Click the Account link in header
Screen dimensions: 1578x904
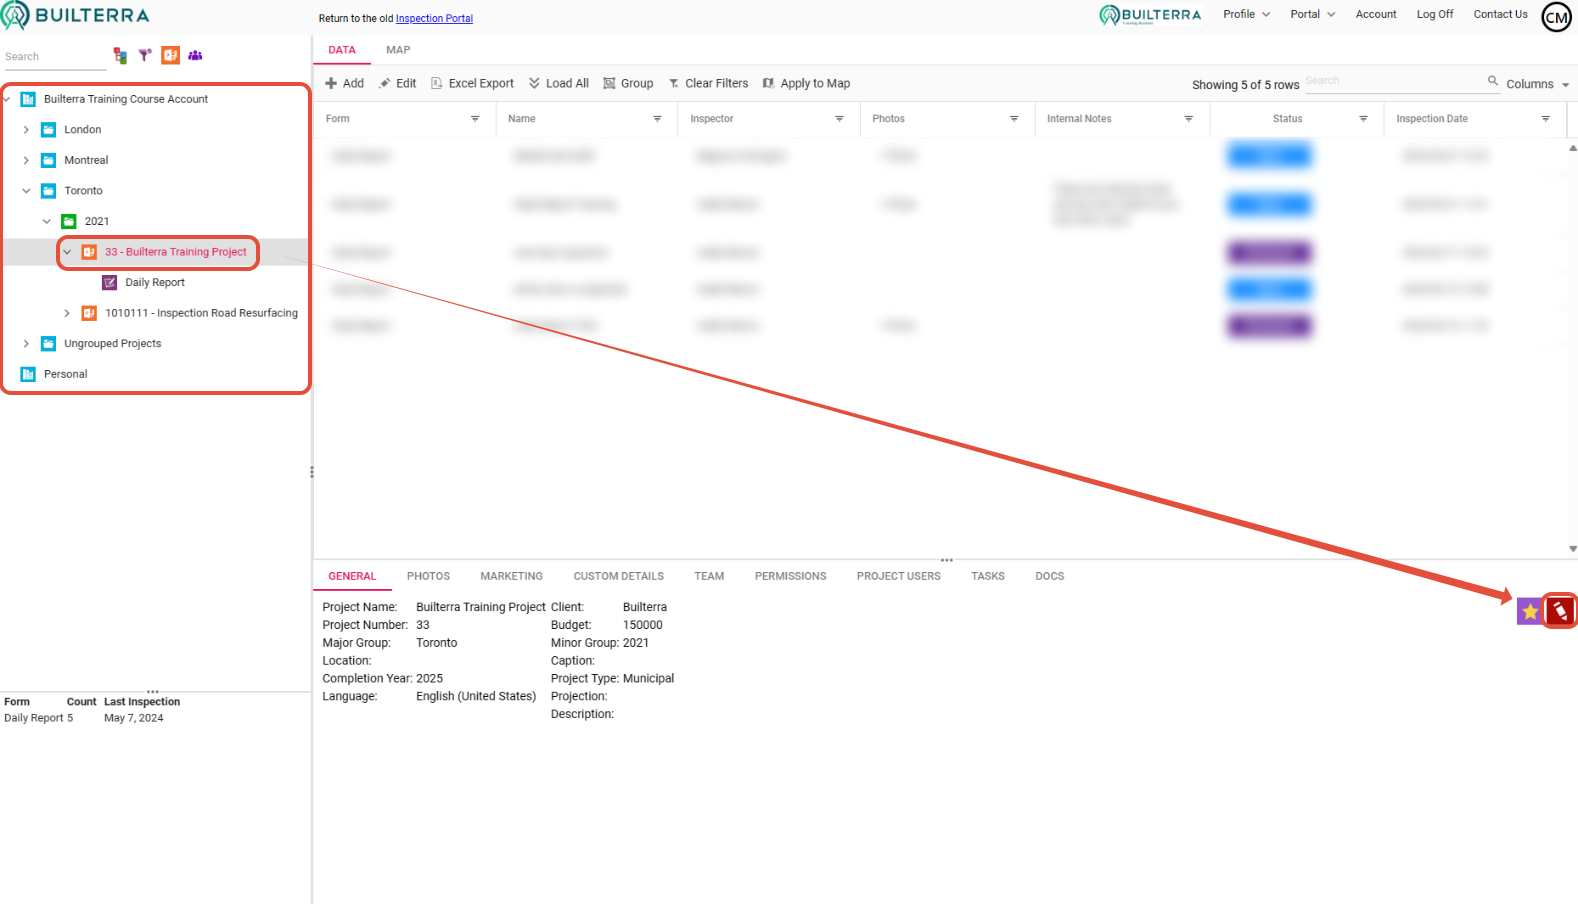(x=1376, y=14)
